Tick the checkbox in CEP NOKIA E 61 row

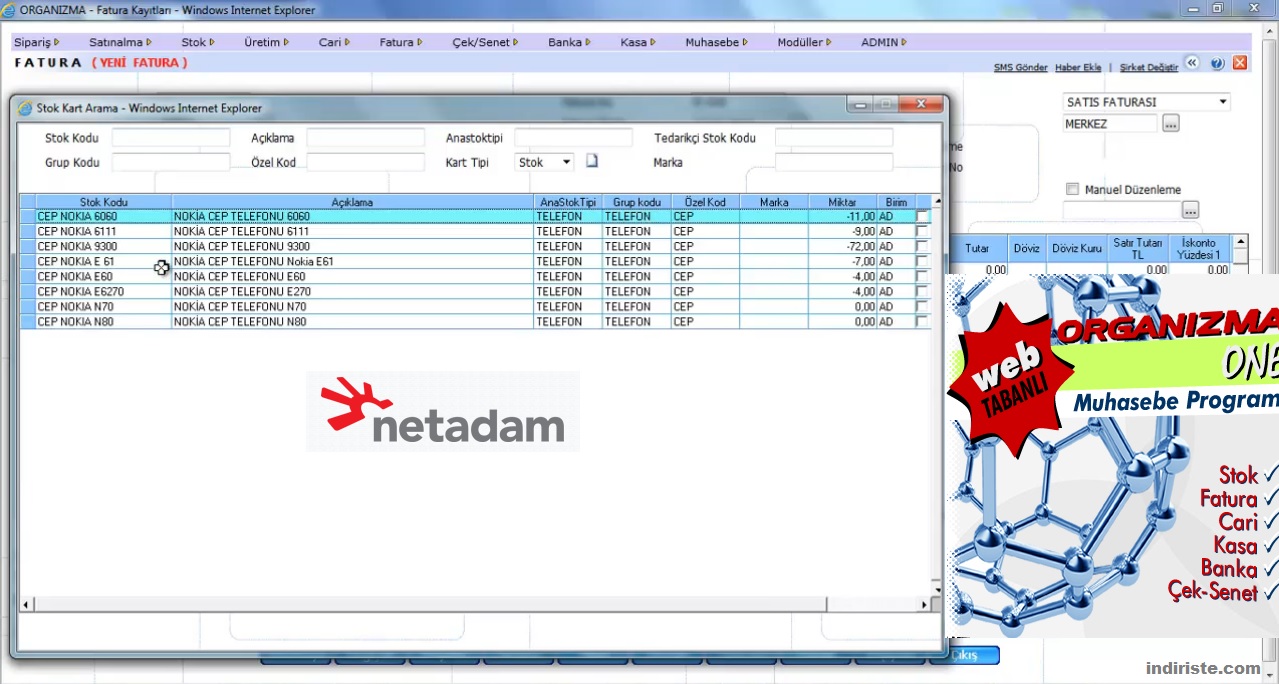click(x=922, y=261)
